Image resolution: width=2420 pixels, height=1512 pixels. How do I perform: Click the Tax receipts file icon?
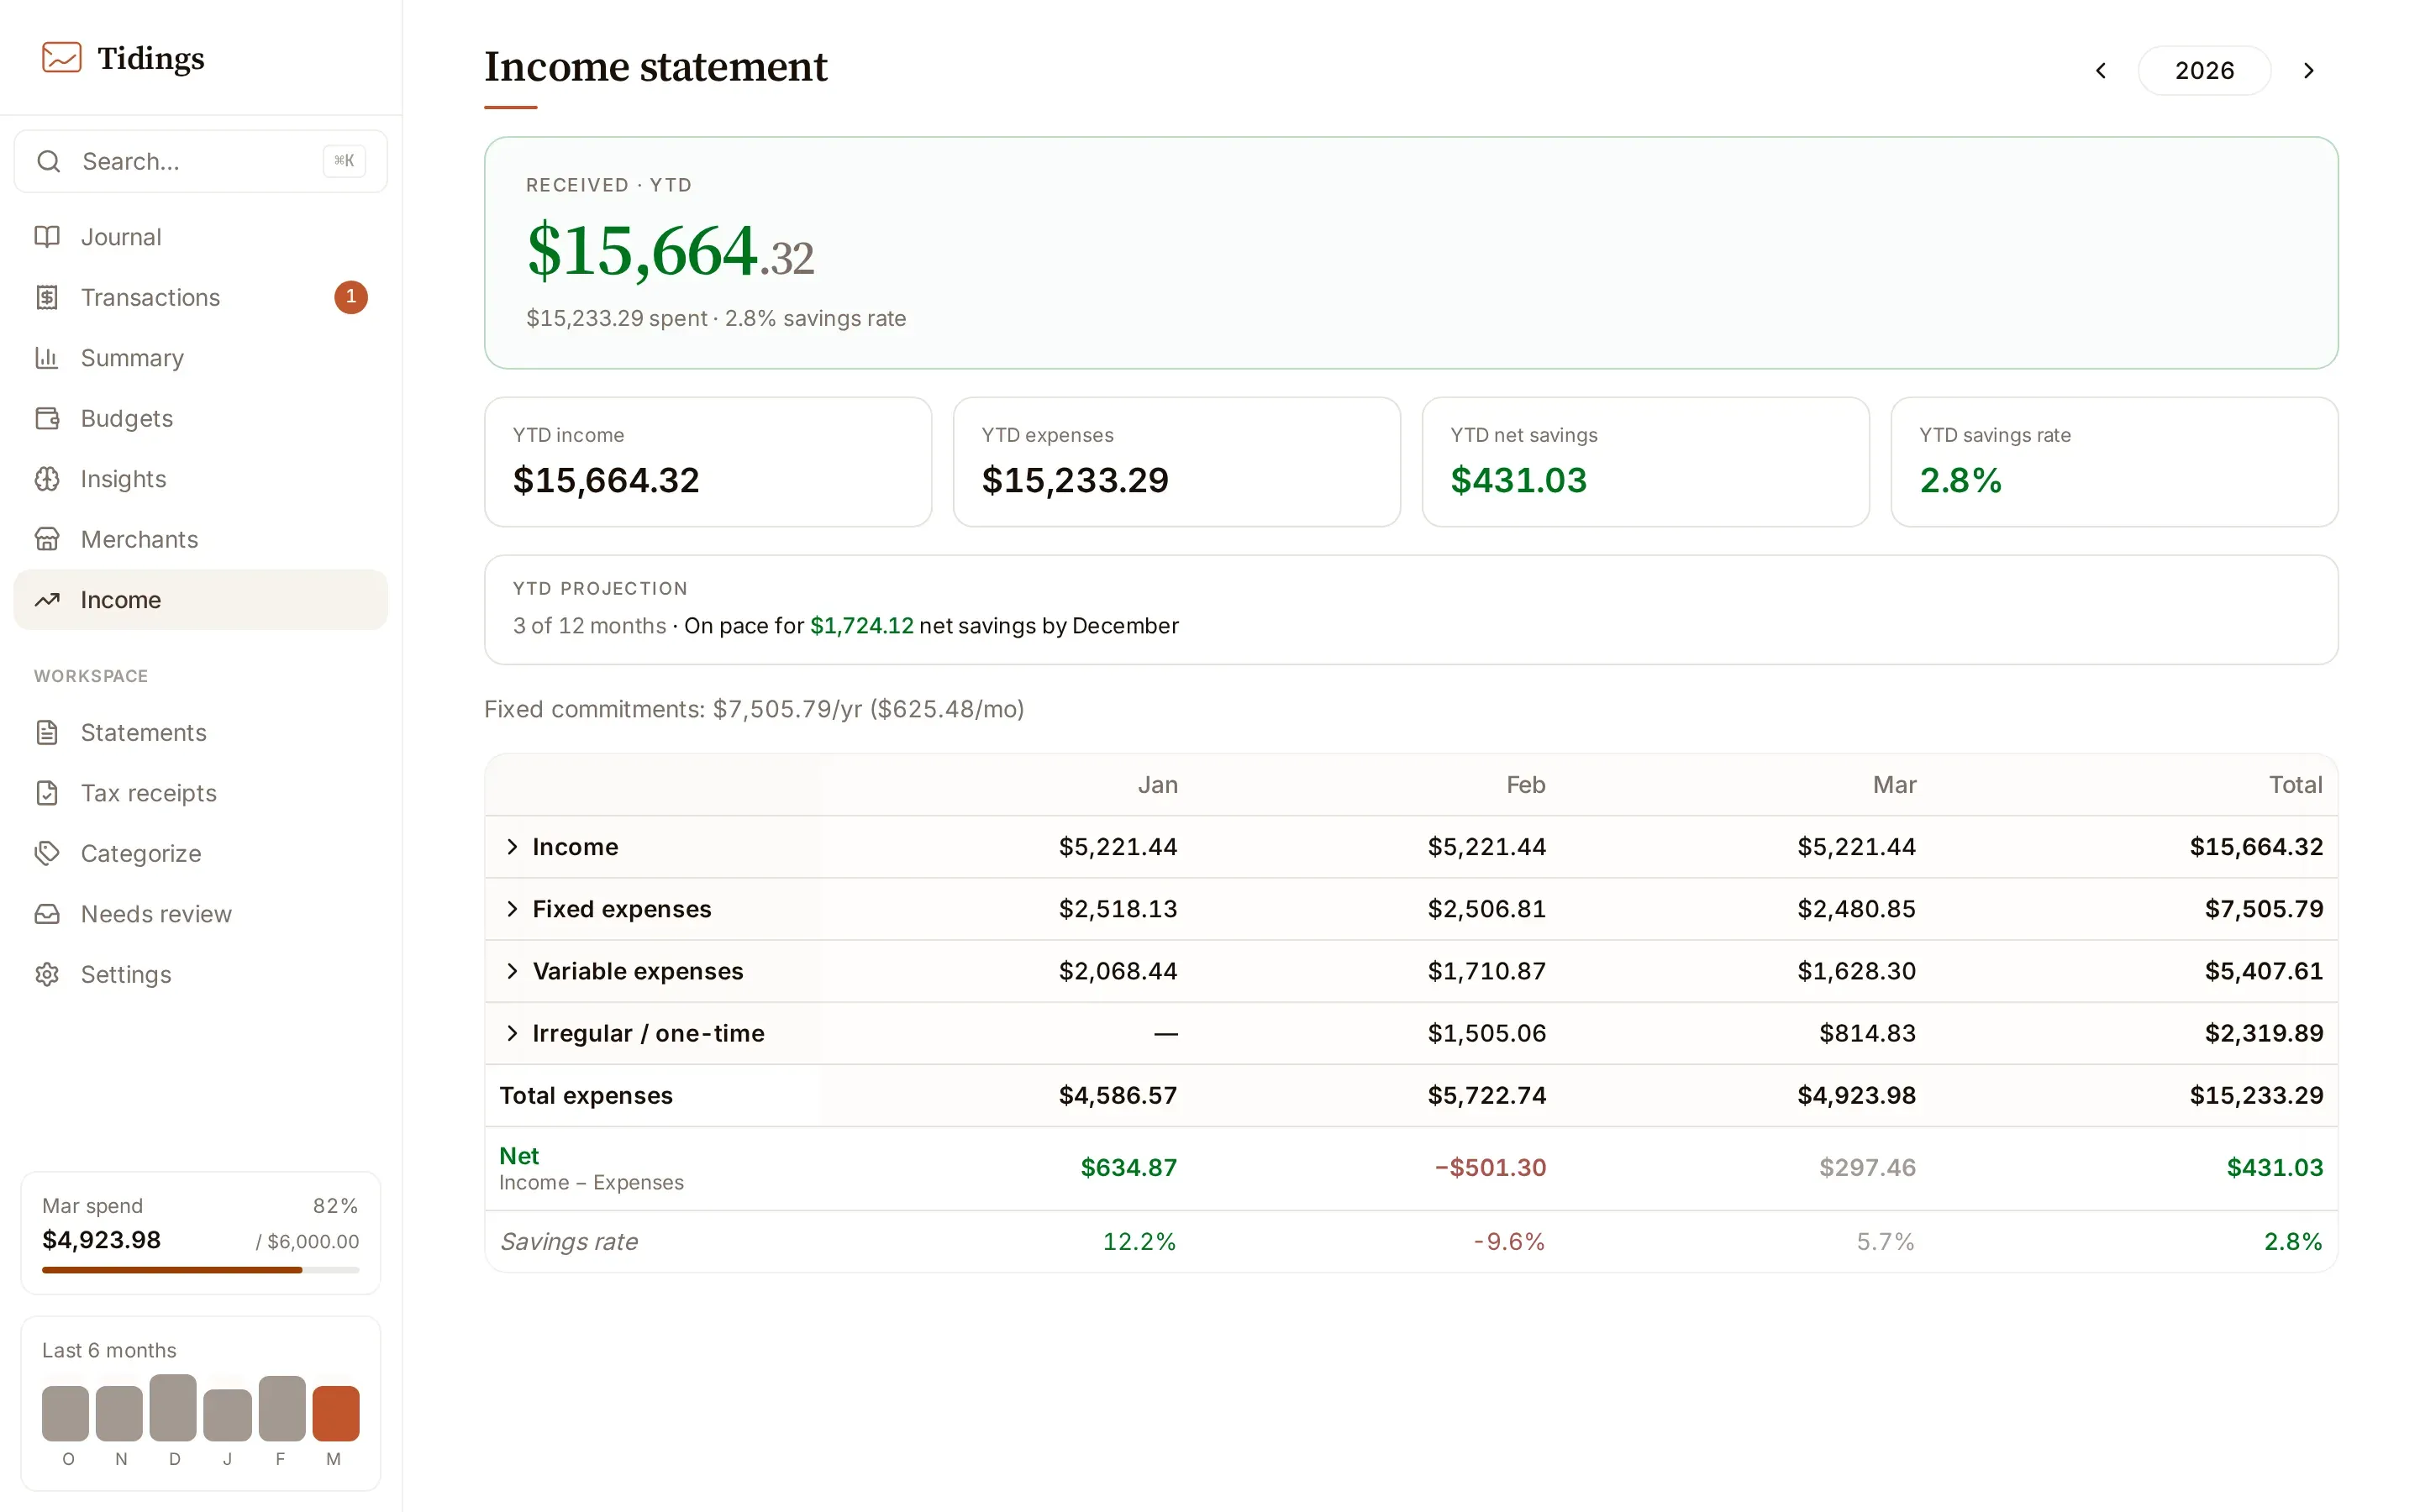point(47,793)
